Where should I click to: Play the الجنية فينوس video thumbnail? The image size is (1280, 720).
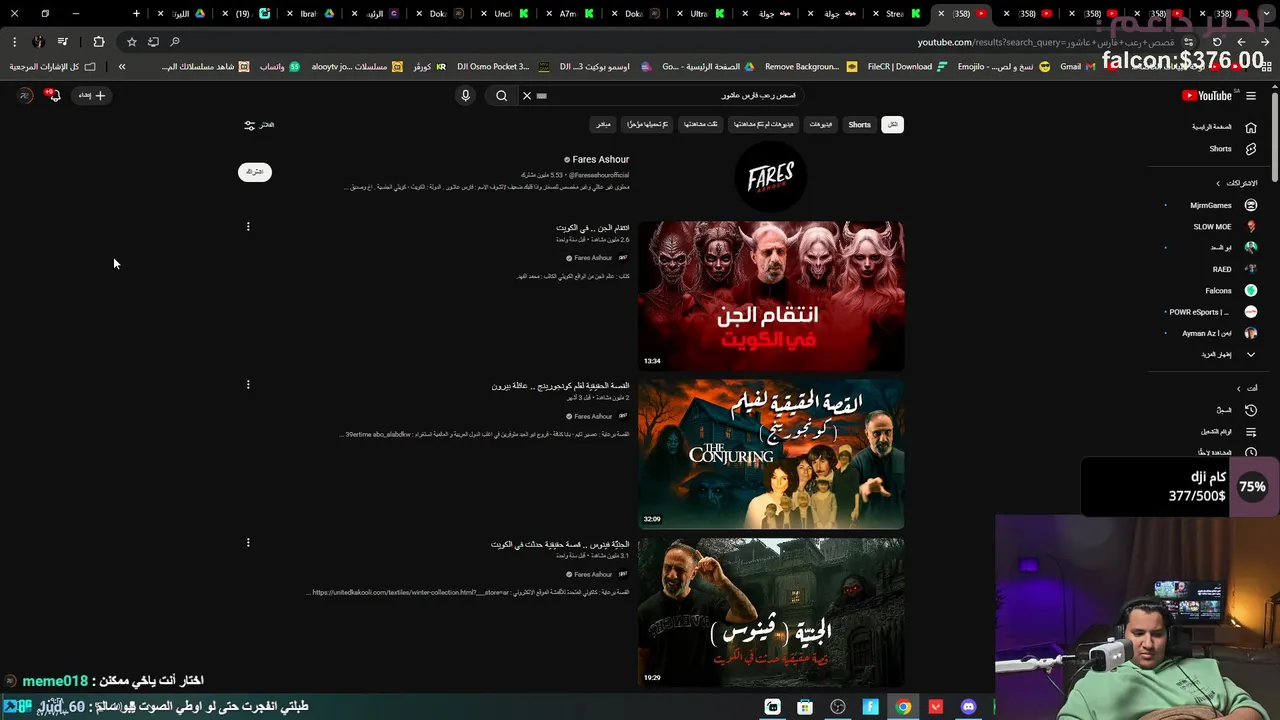tap(771, 612)
